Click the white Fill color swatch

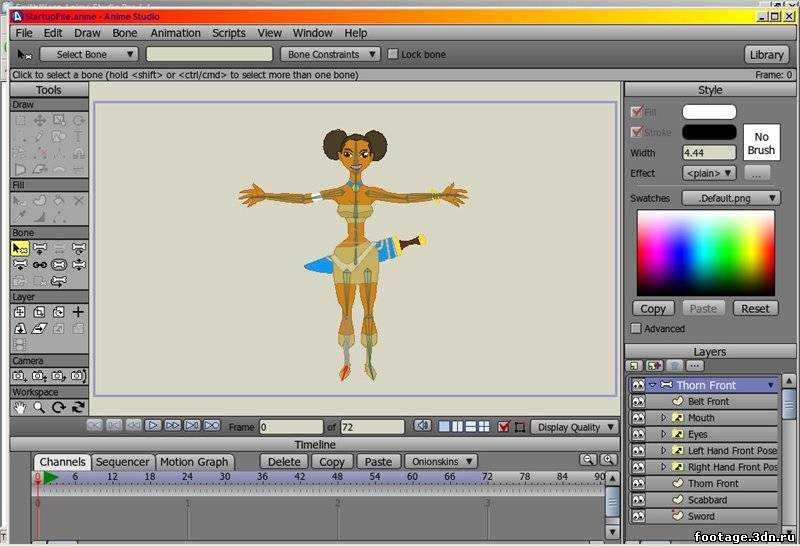pos(709,112)
